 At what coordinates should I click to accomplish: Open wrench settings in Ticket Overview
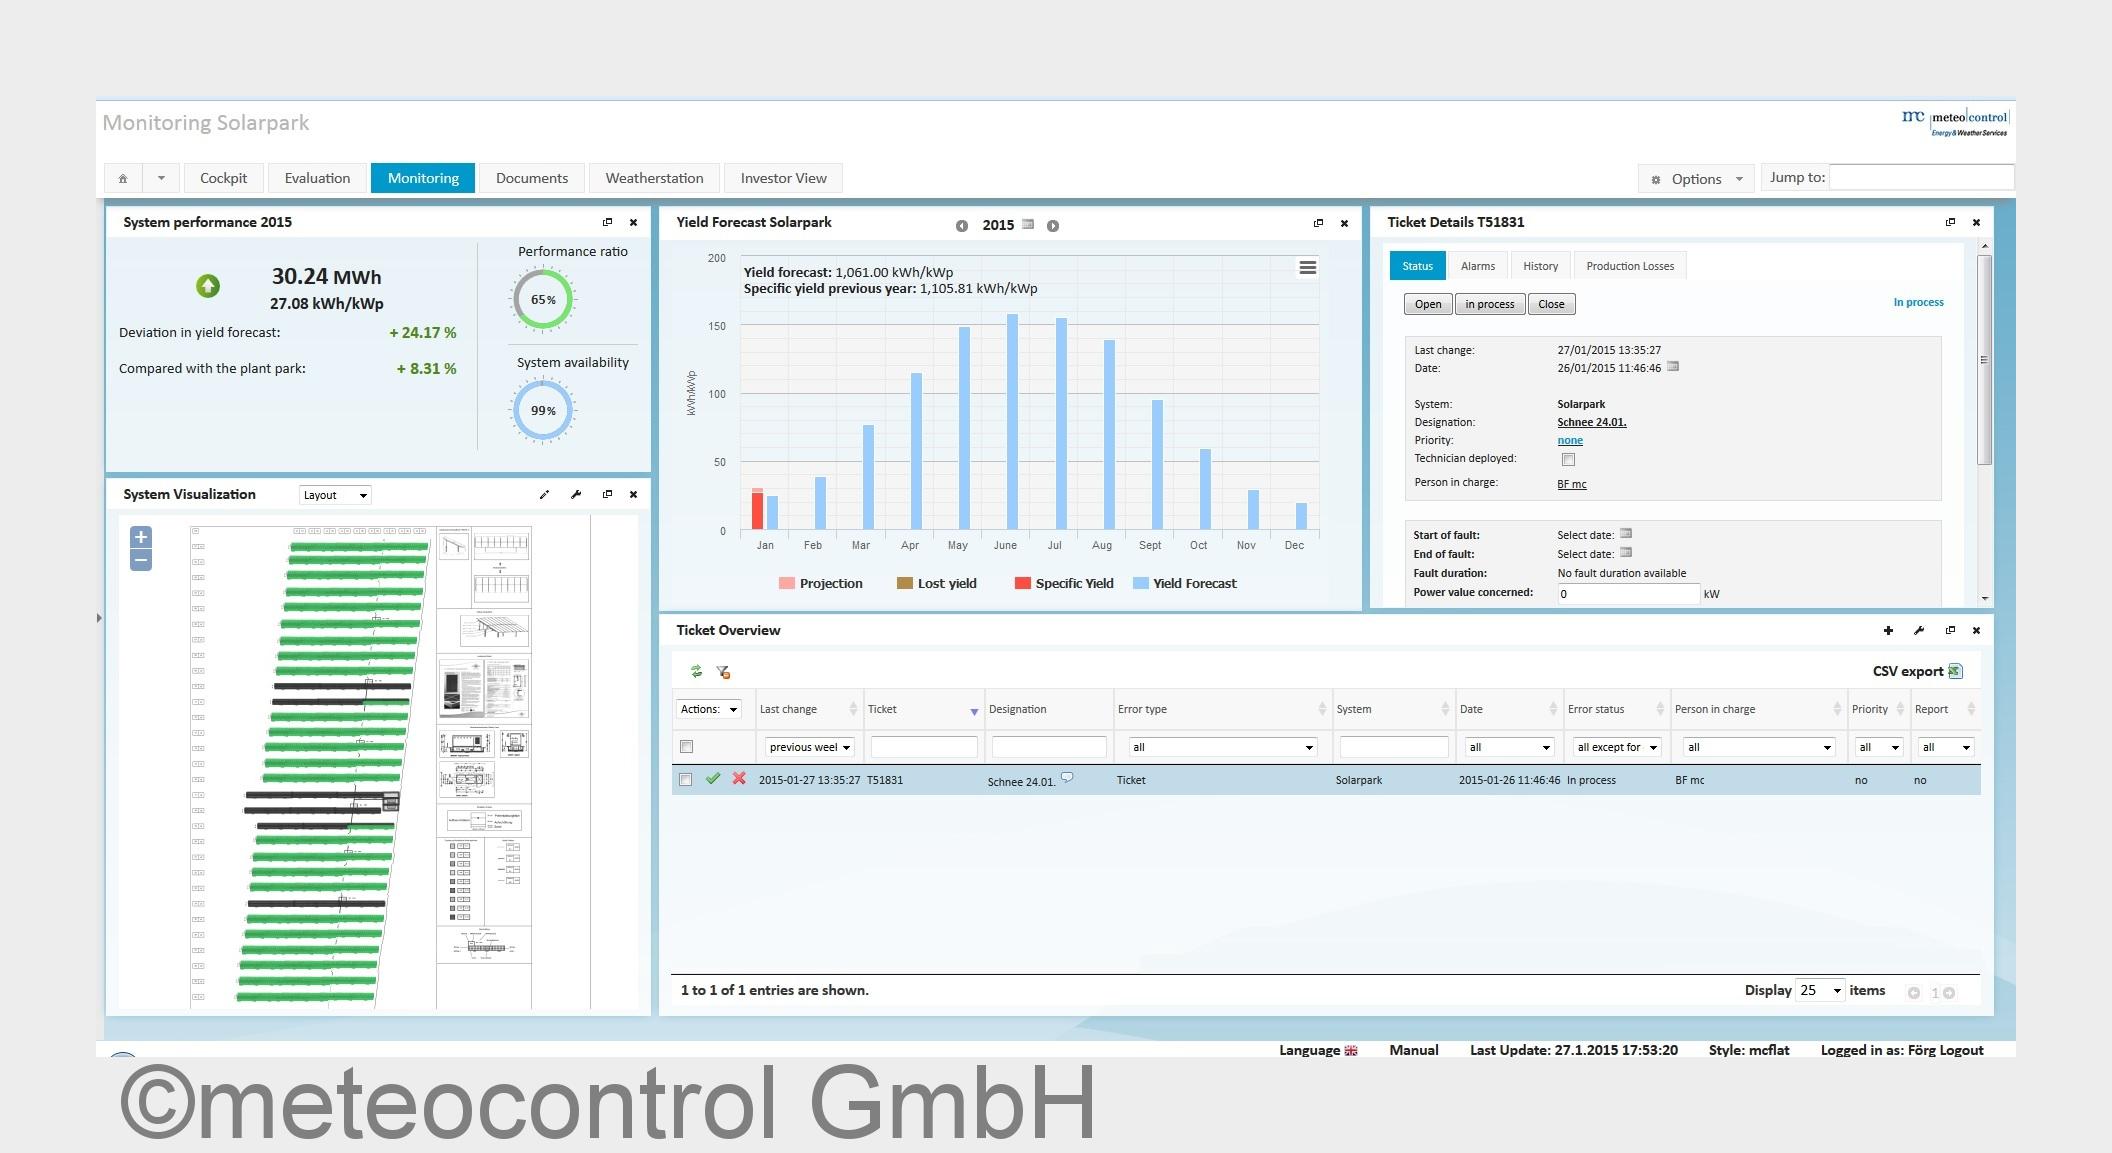click(x=1919, y=630)
